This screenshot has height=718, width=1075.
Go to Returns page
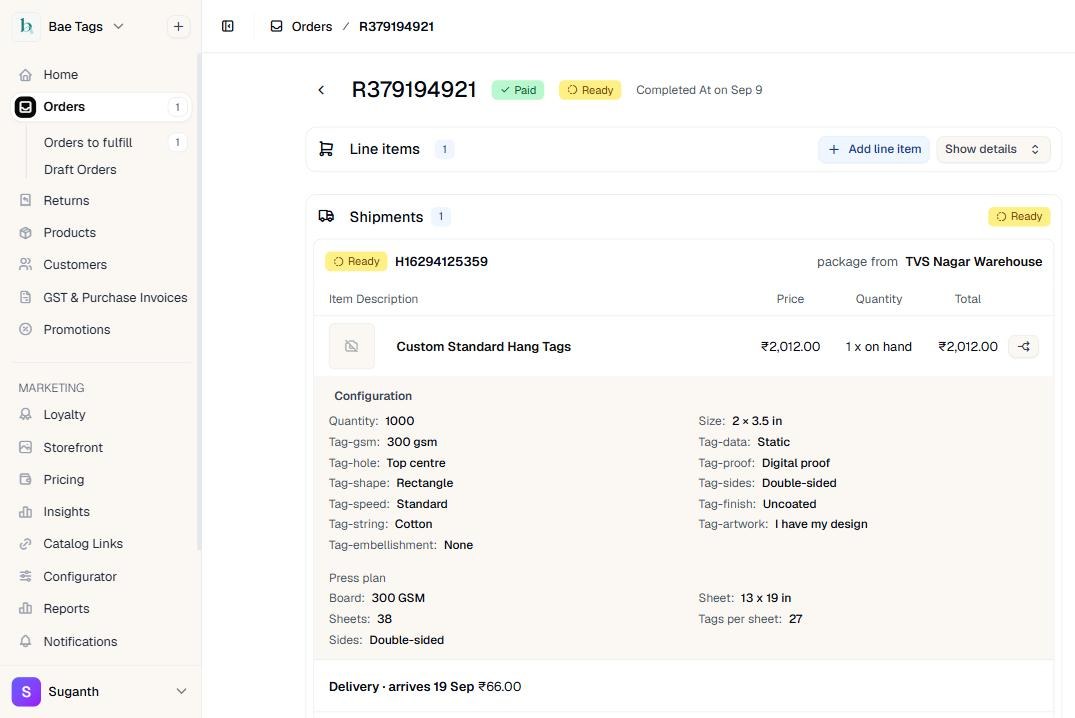67,200
